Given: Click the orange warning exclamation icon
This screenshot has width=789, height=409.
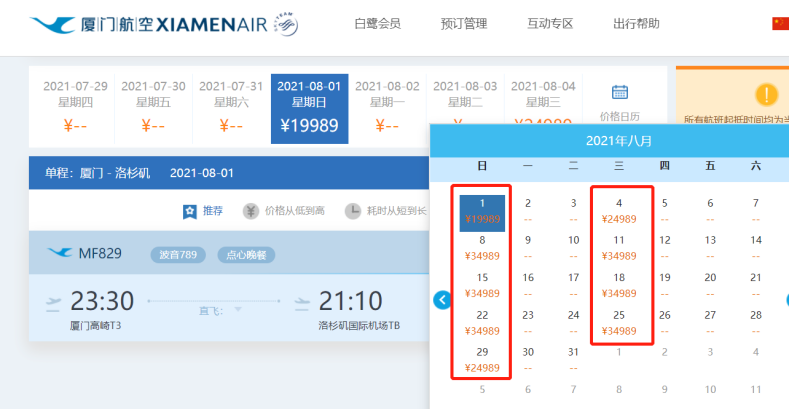Looking at the screenshot, I should pyautogui.click(x=767, y=95).
